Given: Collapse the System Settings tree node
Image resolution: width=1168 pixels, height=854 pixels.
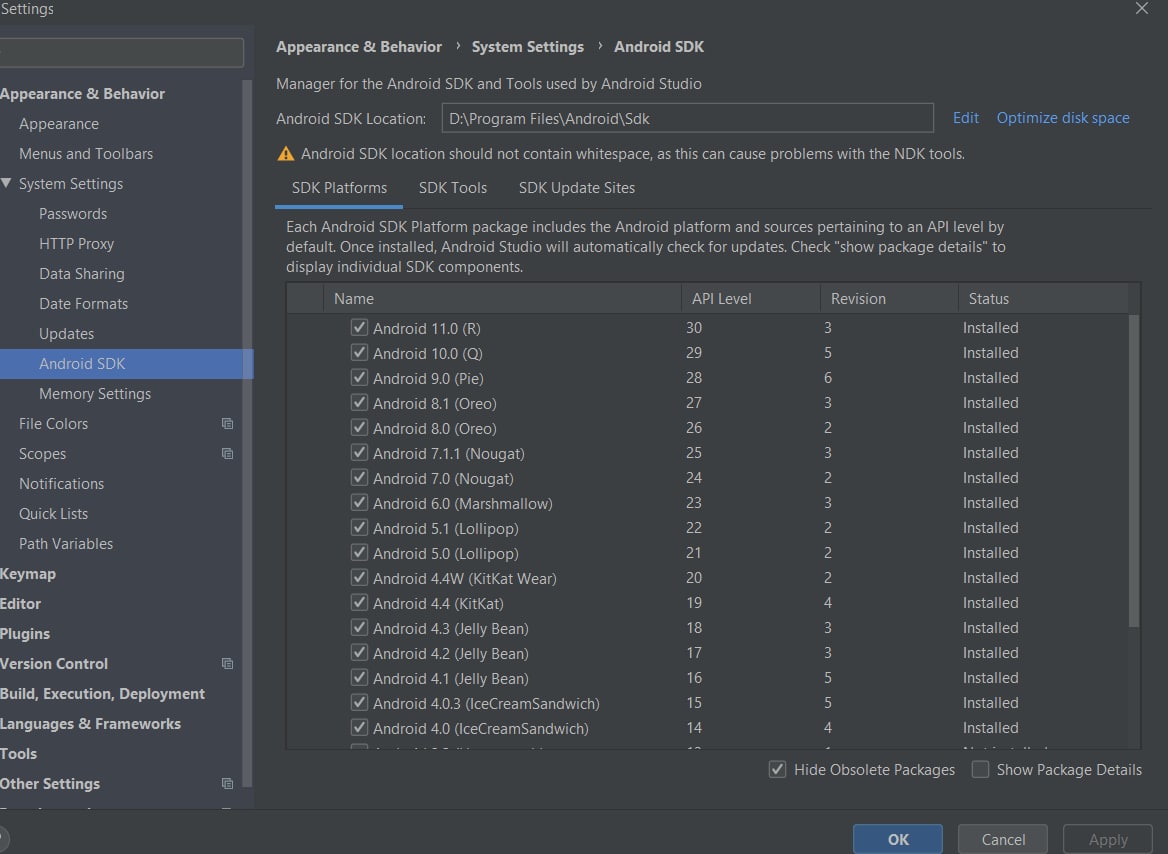Looking at the screenshot, I should tap(7, 184).
